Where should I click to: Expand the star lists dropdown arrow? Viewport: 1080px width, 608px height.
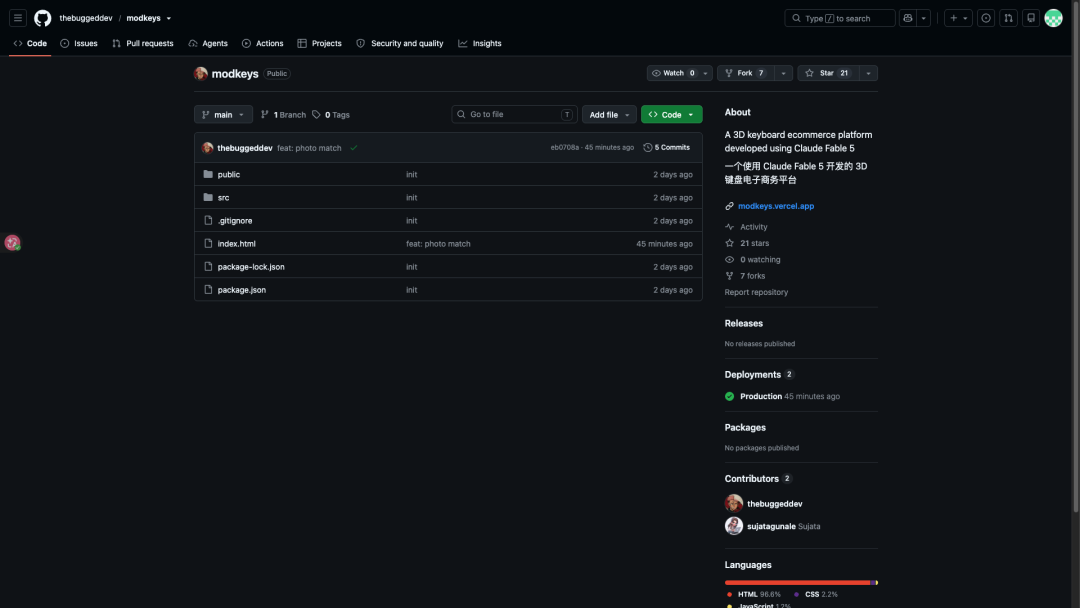tap(869, 73)
